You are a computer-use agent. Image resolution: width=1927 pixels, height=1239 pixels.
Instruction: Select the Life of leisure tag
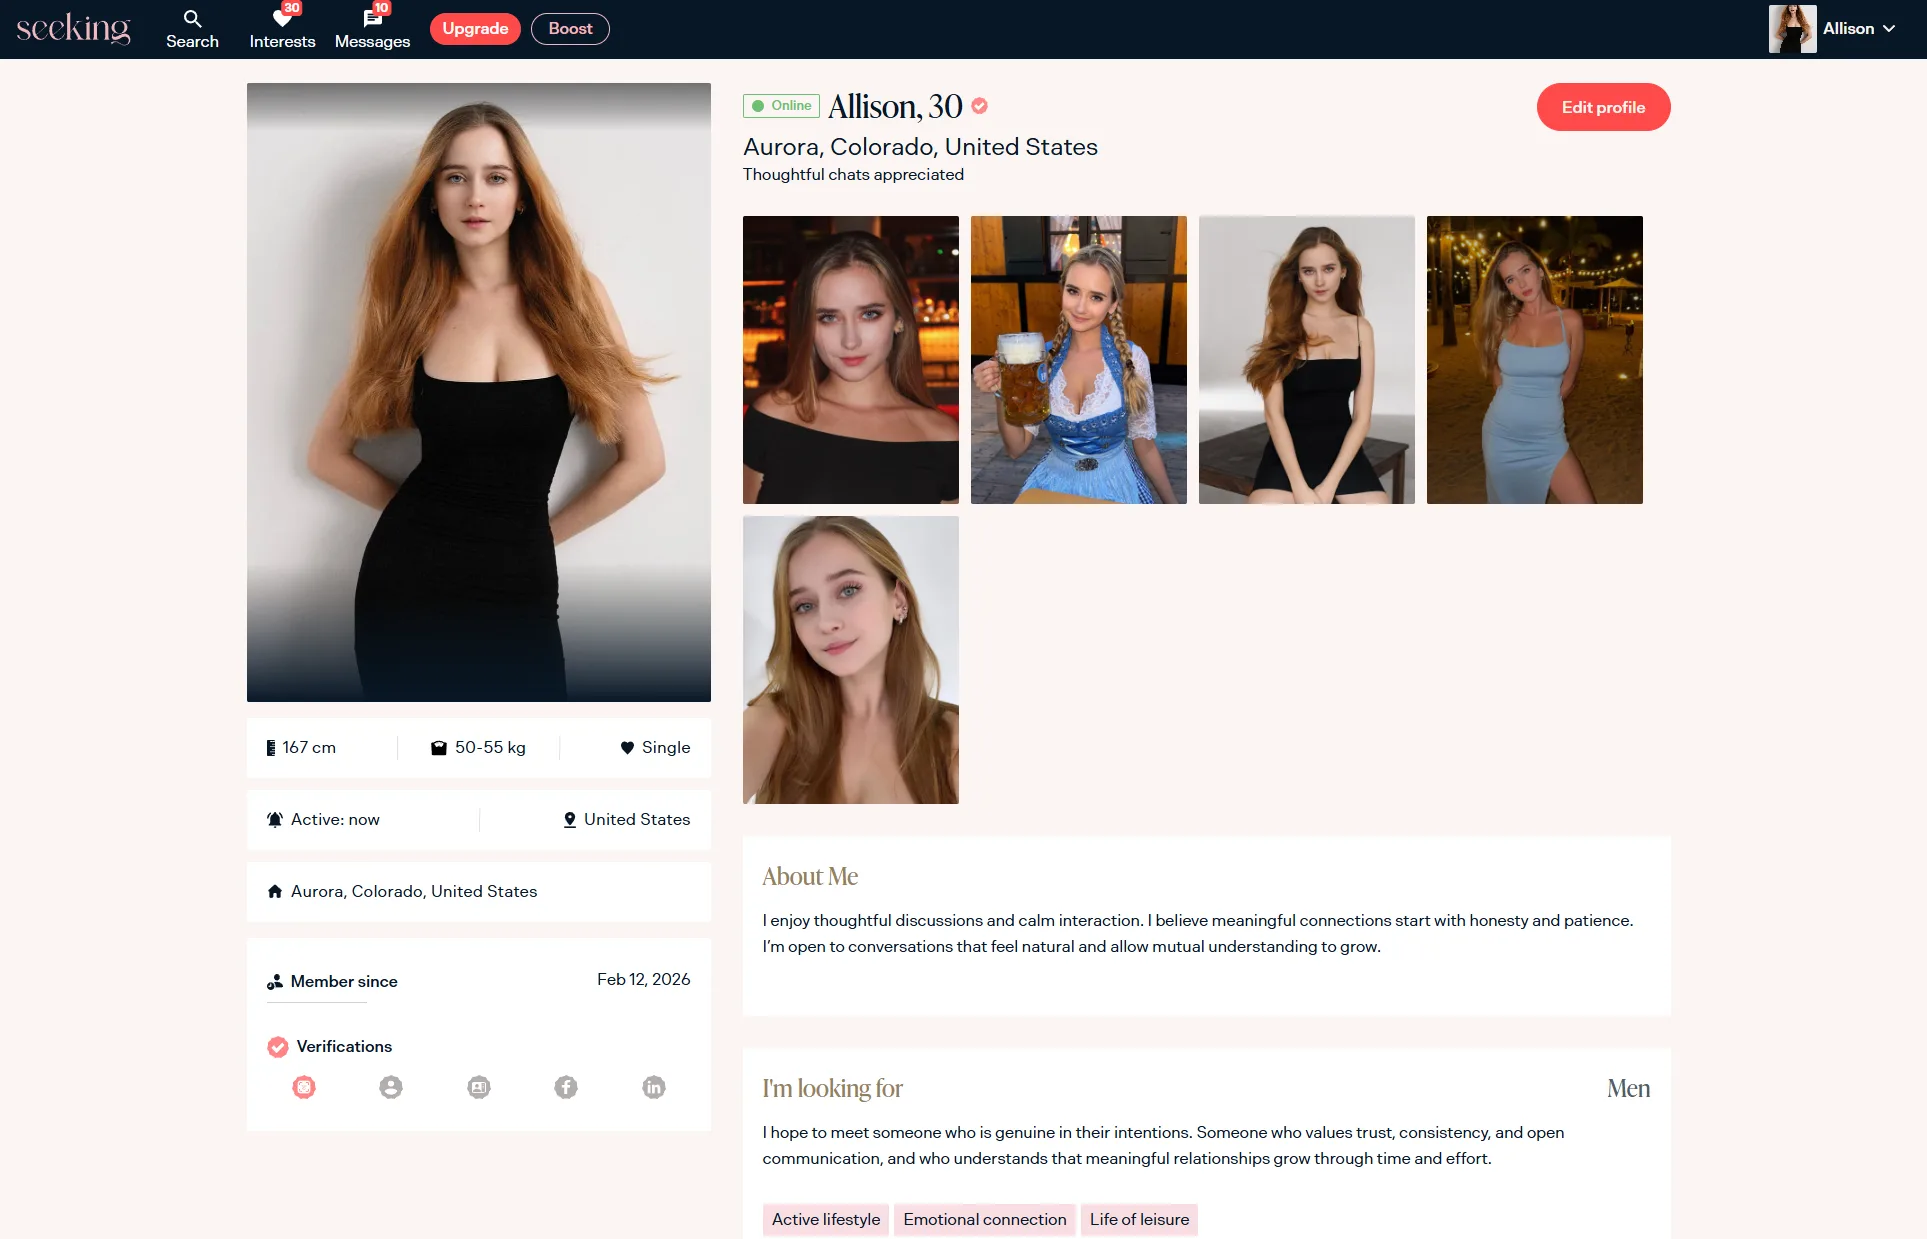pyautogui.click(x=1139, y=1219)
